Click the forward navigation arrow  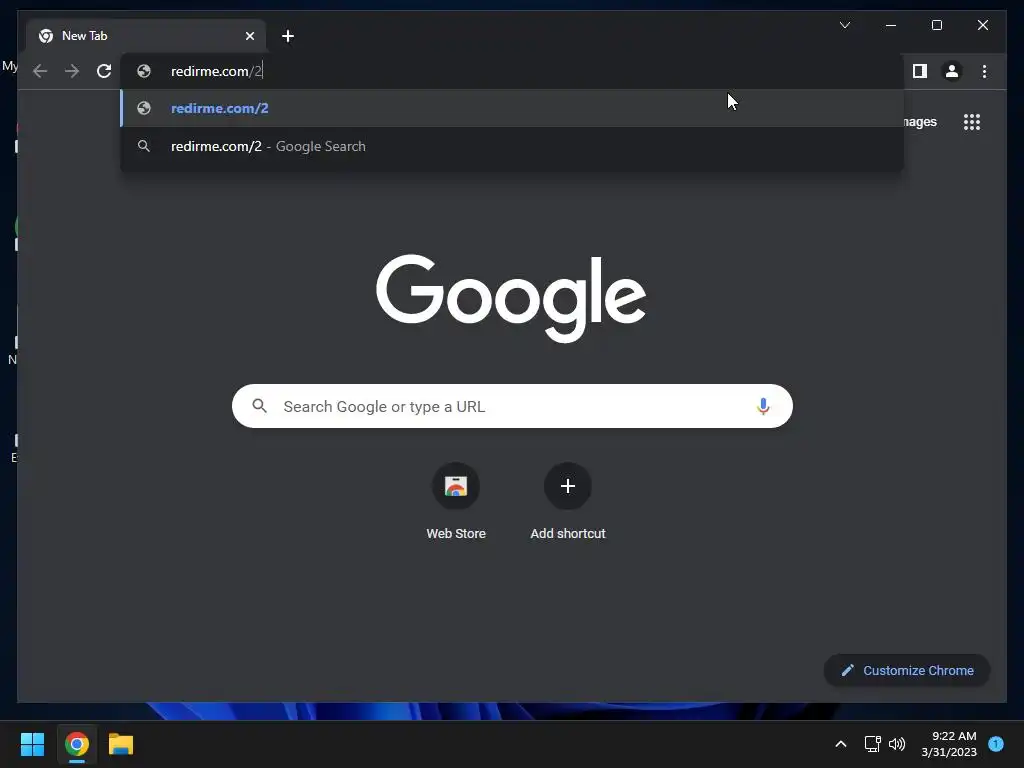point(72,71)
